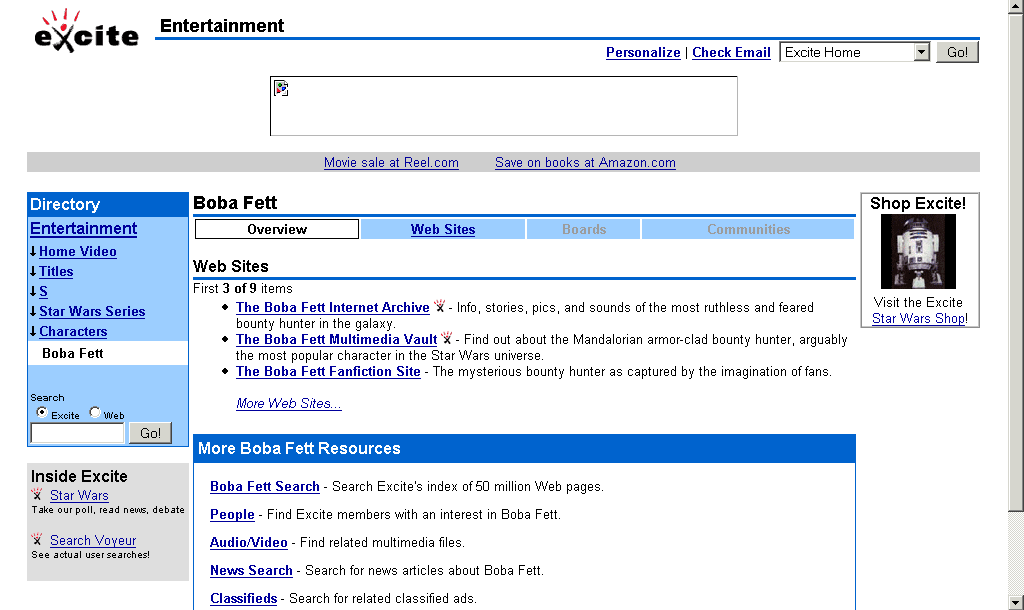Go to Titles category
1024x610 pixels.
[x=56, y=271]
